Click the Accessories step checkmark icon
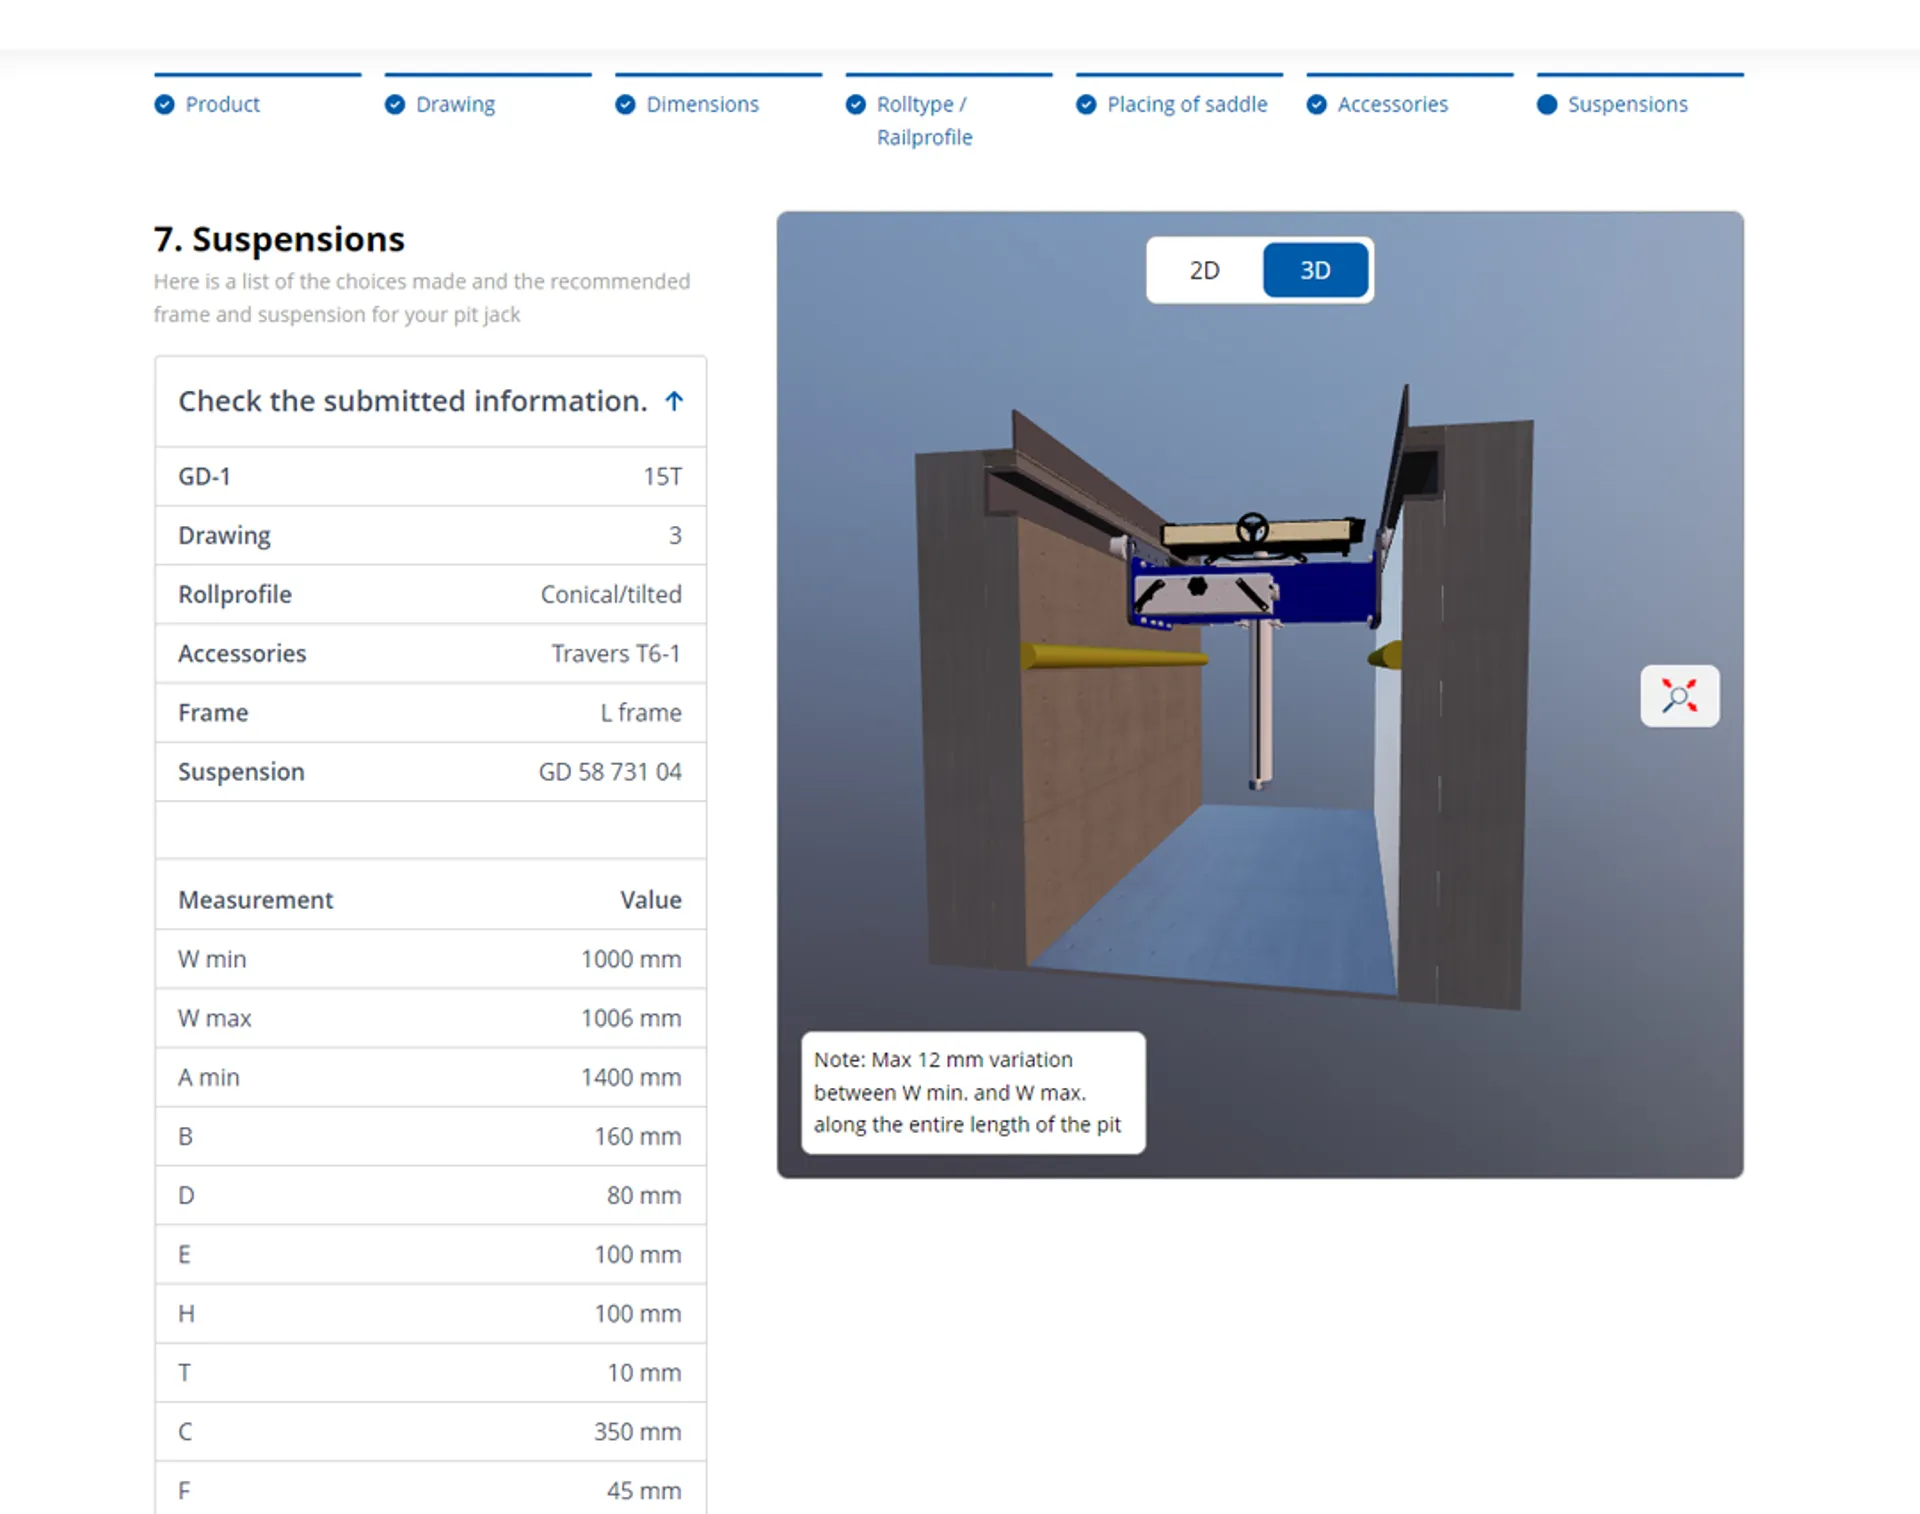The image size is (1920, 1514). pos(1317,105)
